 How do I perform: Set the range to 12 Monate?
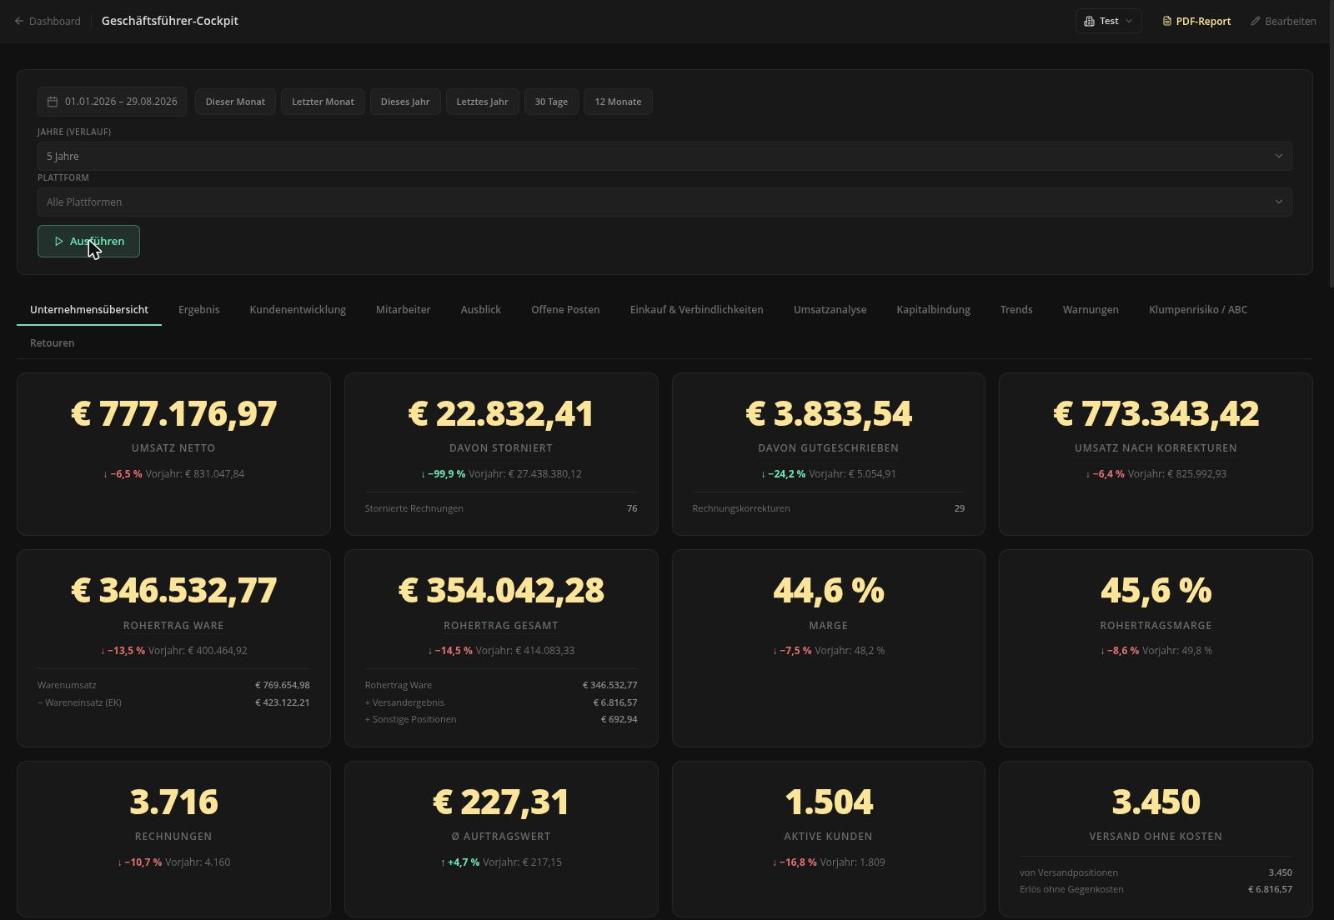pyautogui.click(x=618, y=102)
